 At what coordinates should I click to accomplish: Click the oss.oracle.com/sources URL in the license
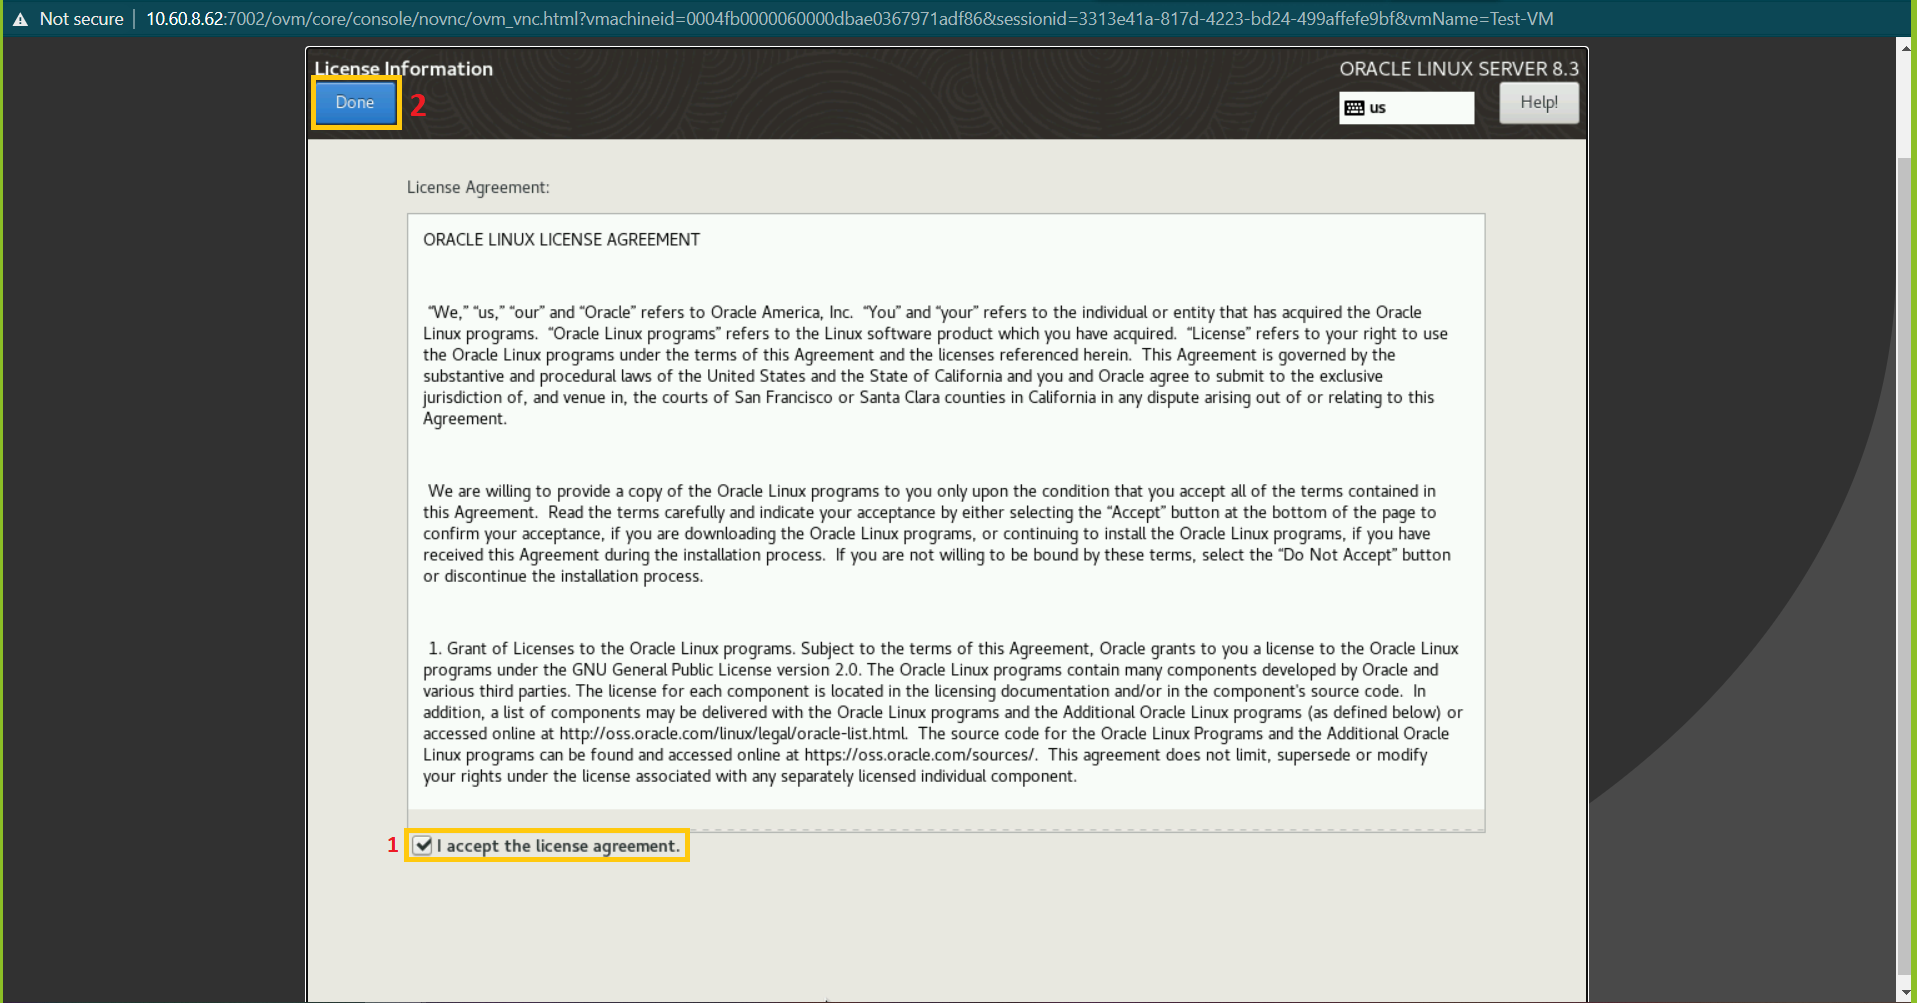point(920,755)
